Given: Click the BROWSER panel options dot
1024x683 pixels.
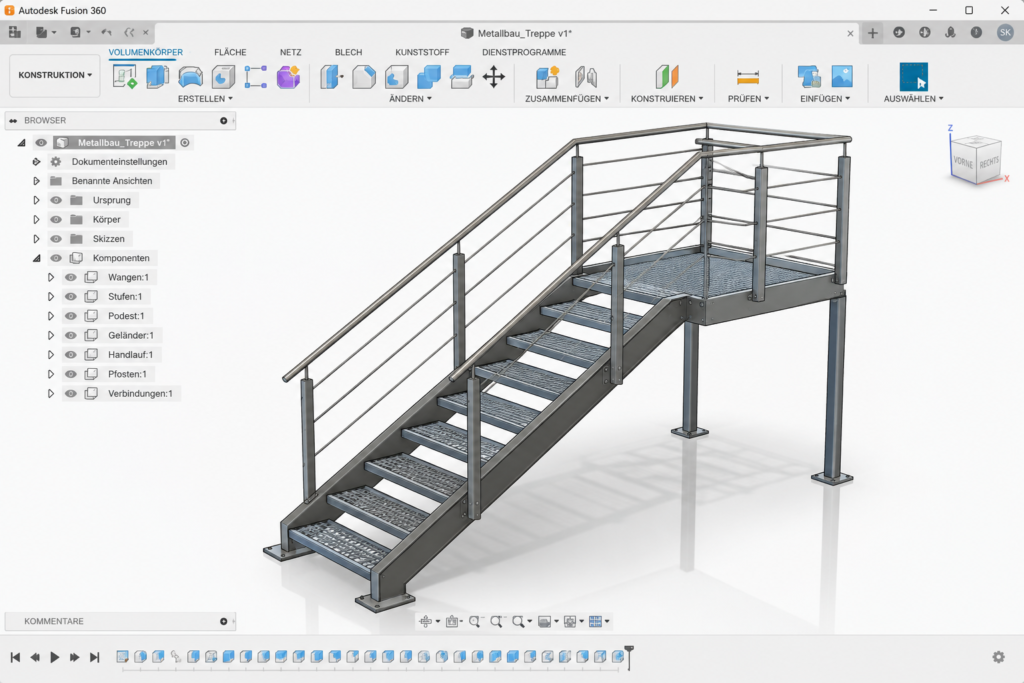Looking at the screenshot, I should (224, 121).
